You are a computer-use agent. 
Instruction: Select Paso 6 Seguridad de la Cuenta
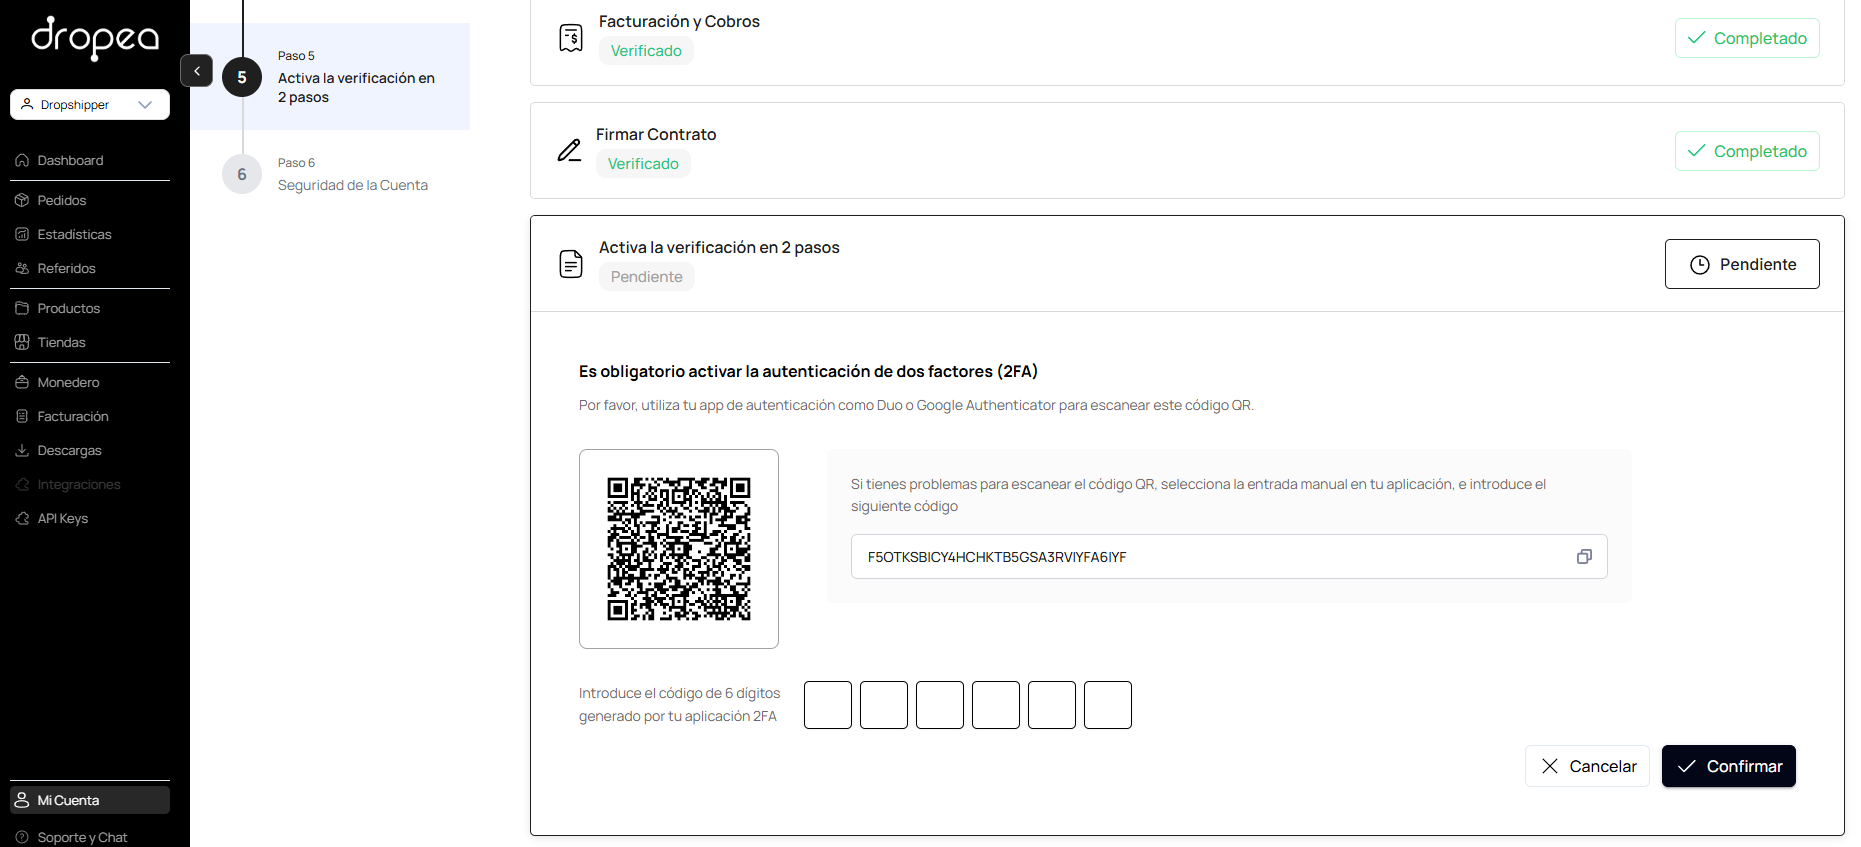coord(330,175)
